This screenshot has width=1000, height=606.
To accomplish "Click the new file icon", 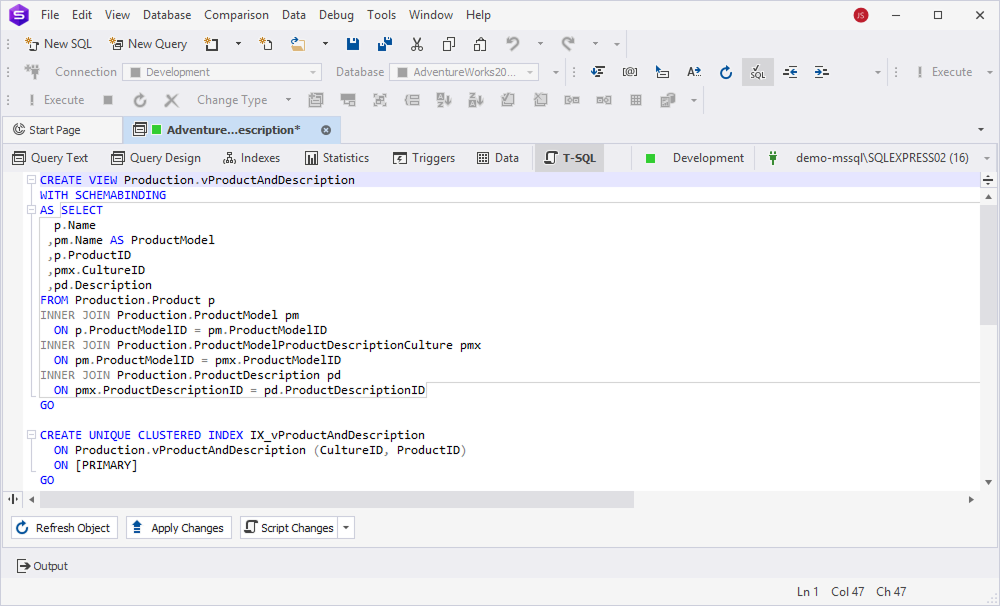I will [x=266, y=44].
